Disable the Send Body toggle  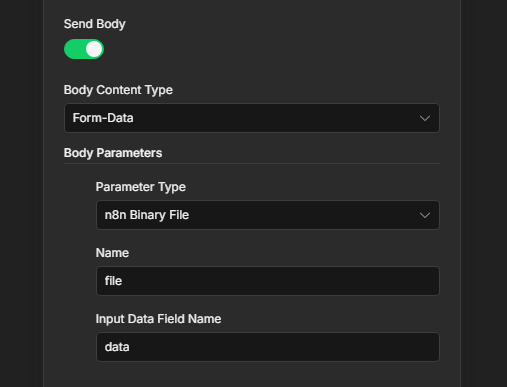click(x=84, y=49)
